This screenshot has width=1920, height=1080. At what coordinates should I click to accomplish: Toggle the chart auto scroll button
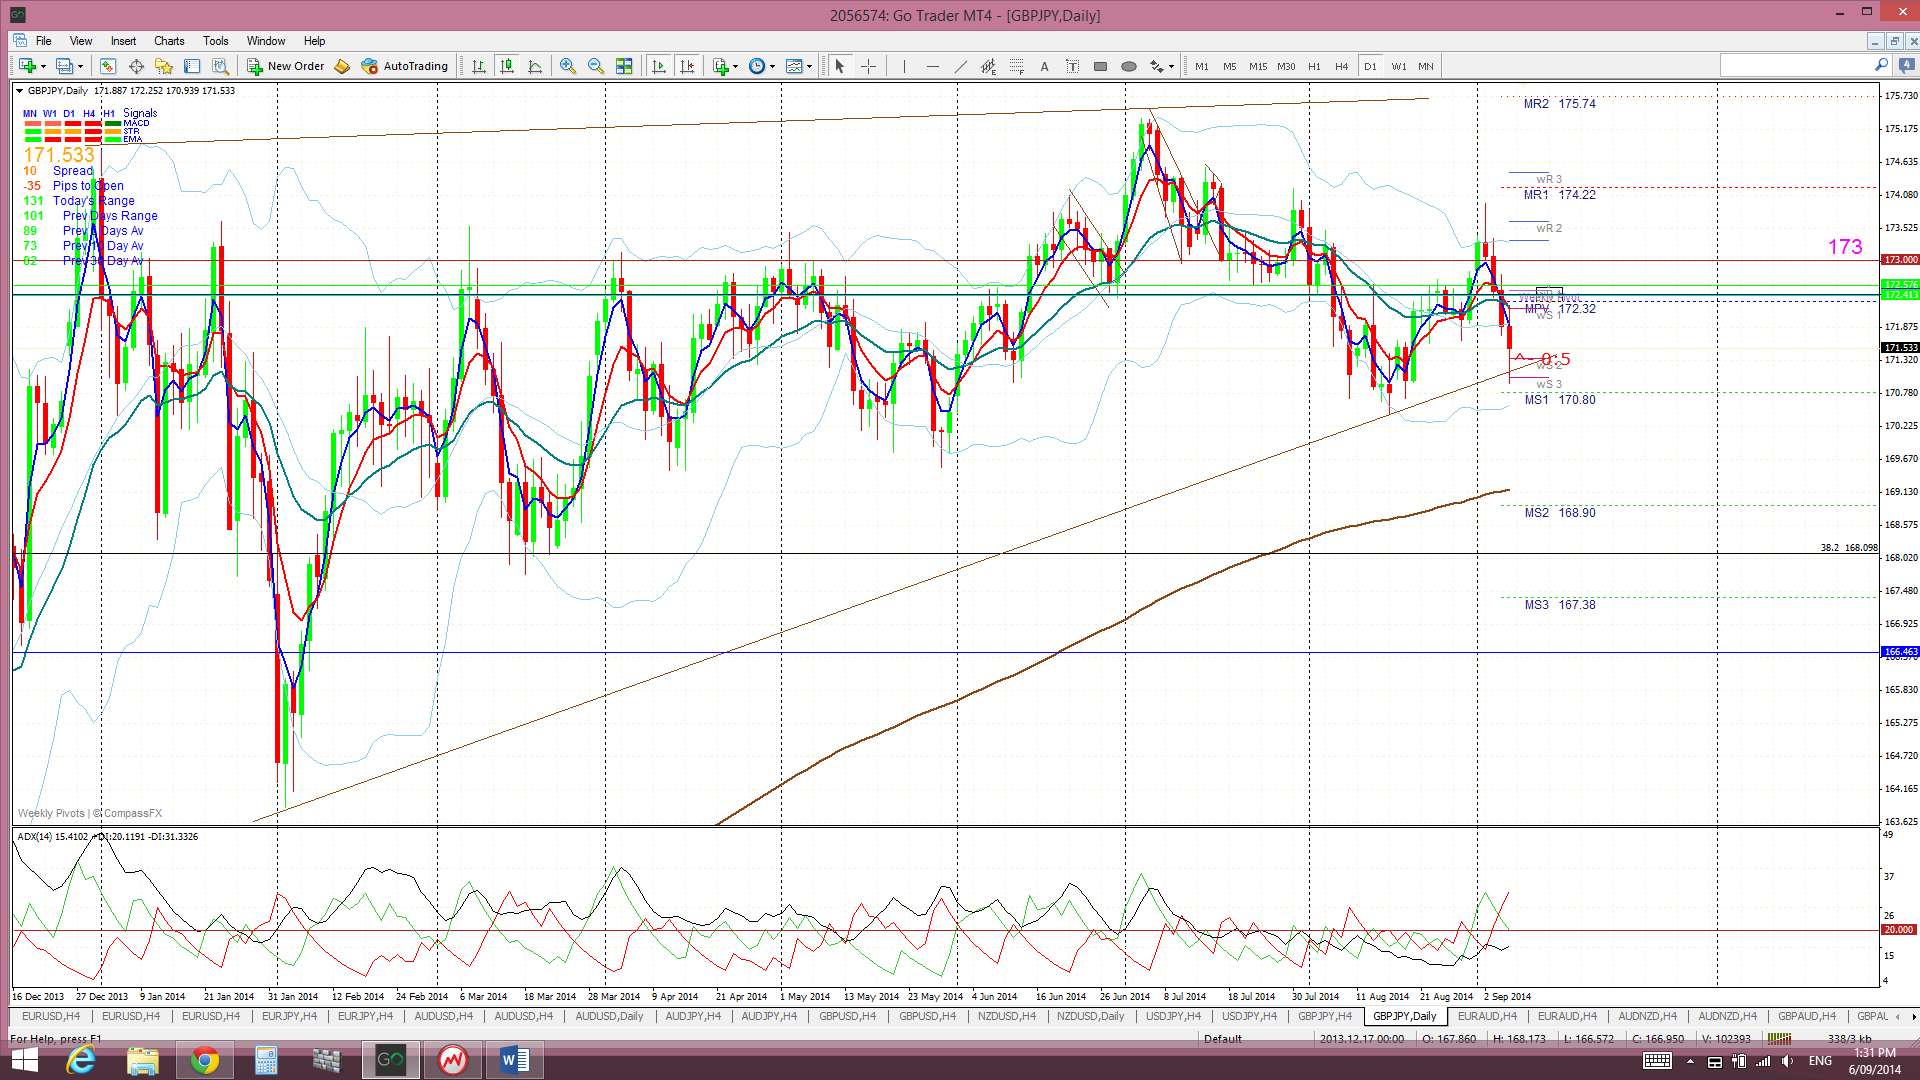(x=658, y=66)
